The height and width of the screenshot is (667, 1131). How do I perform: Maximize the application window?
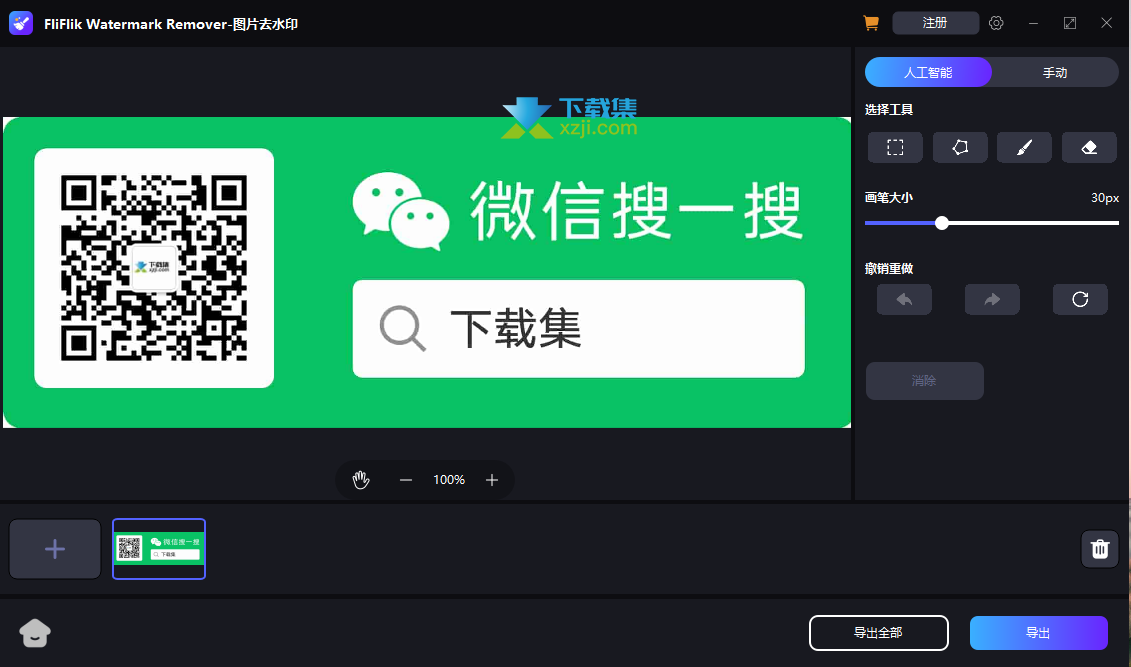pyautogui.click(x=1070, y=23)
